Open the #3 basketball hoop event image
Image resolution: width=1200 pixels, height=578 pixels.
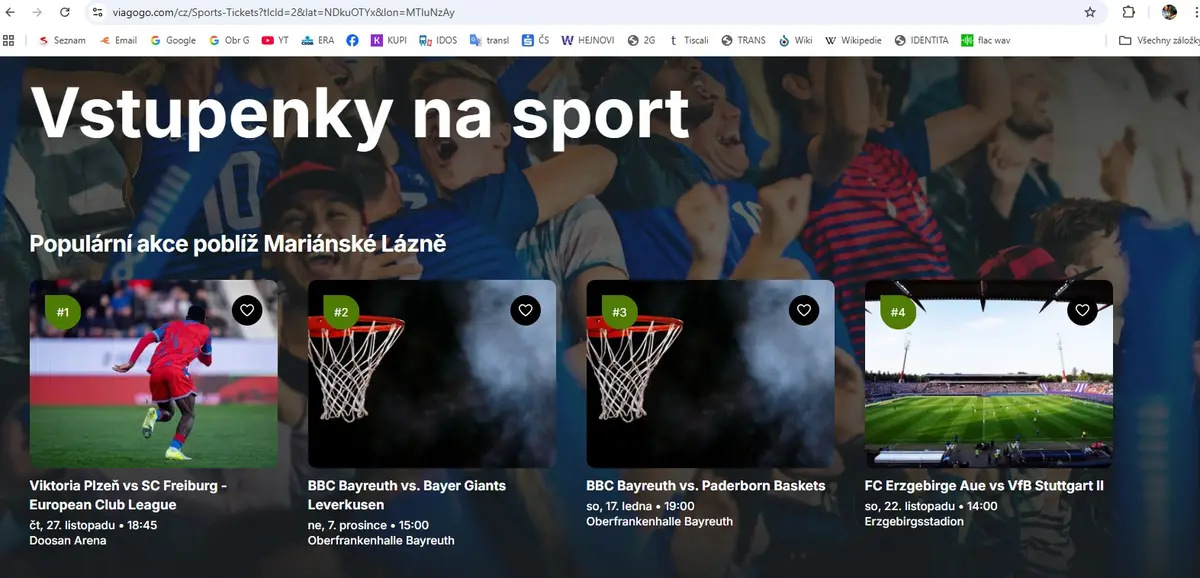[710, 373]
